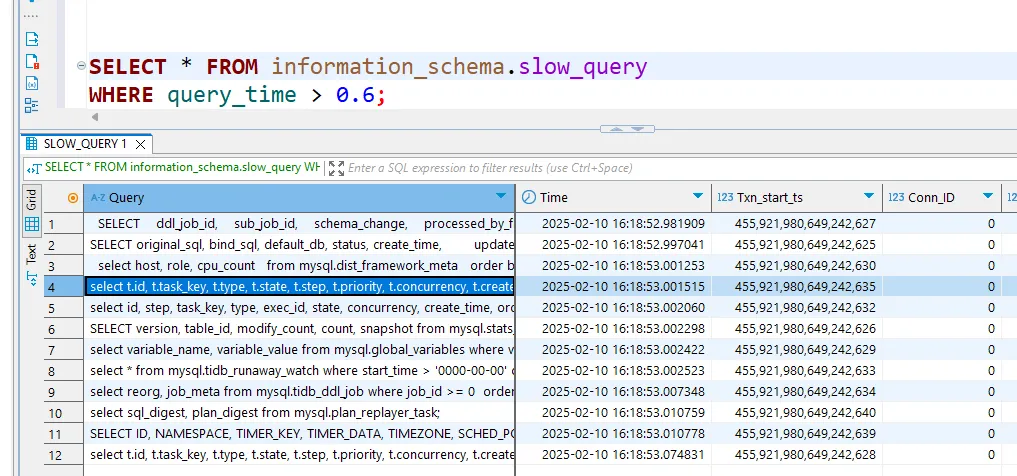1017x476 pixels.
Task: Click the table icon on the SLOW_QUERY 1 tab
Action: [31, 143]
